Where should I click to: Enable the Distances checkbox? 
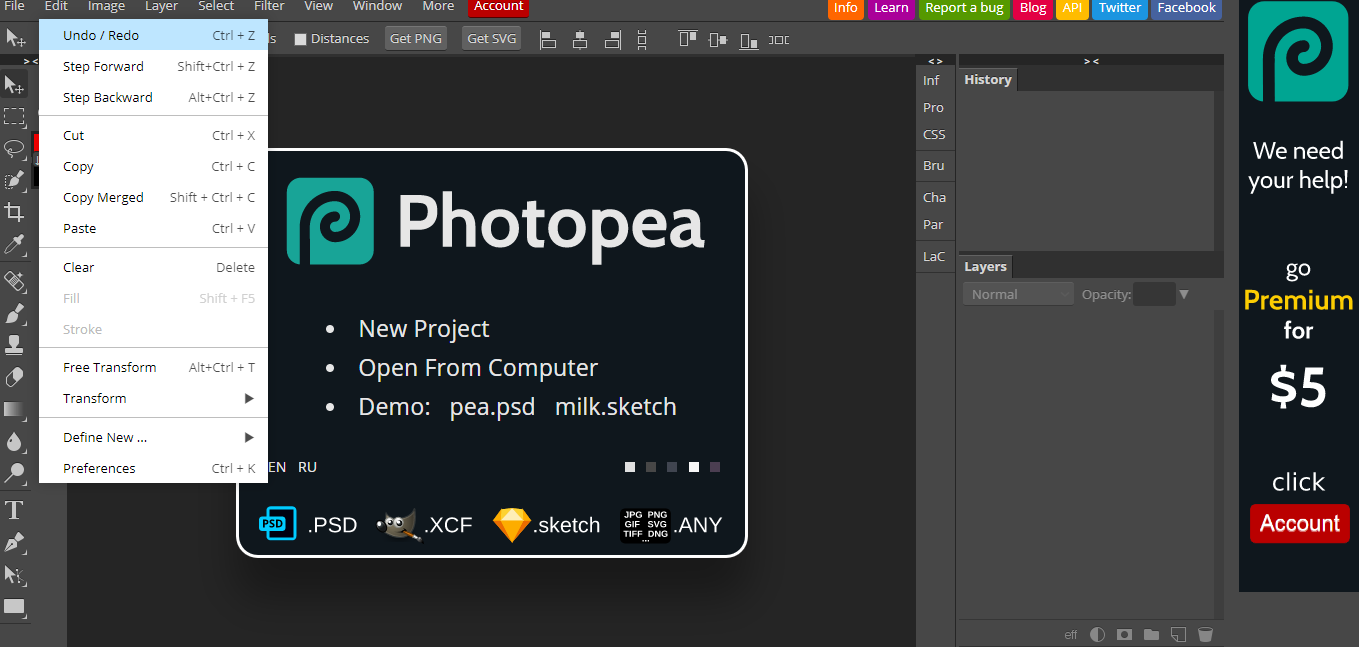coord(300,39)
